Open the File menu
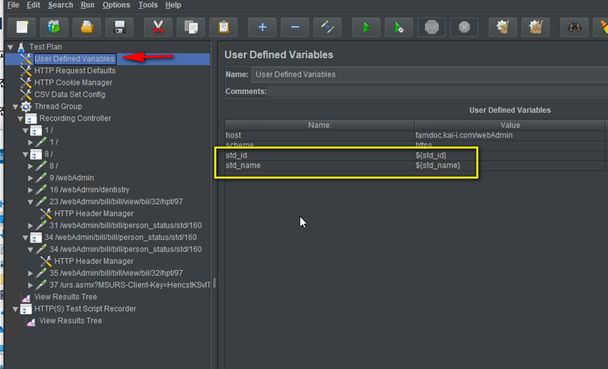The image size is (608, 369). point(13,5)
